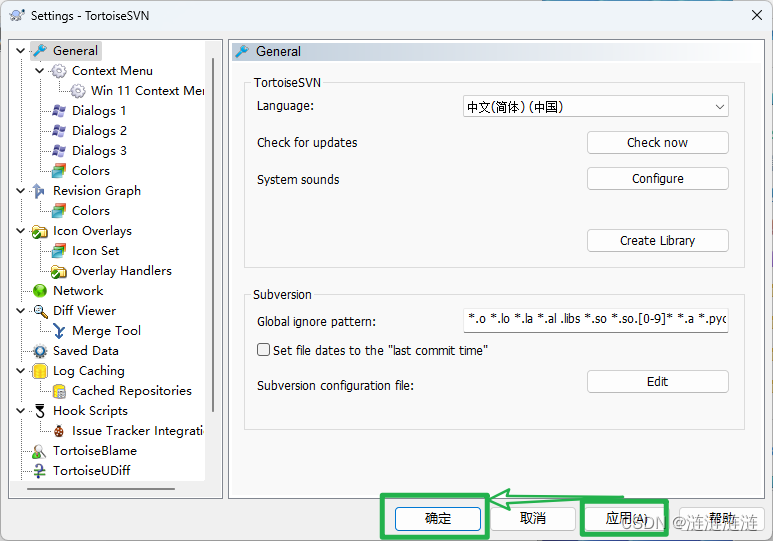Click the TortoiseUDiff icon
Image resolution: width=773 pixels, height=541 pixels.
[x=39, y=471]
